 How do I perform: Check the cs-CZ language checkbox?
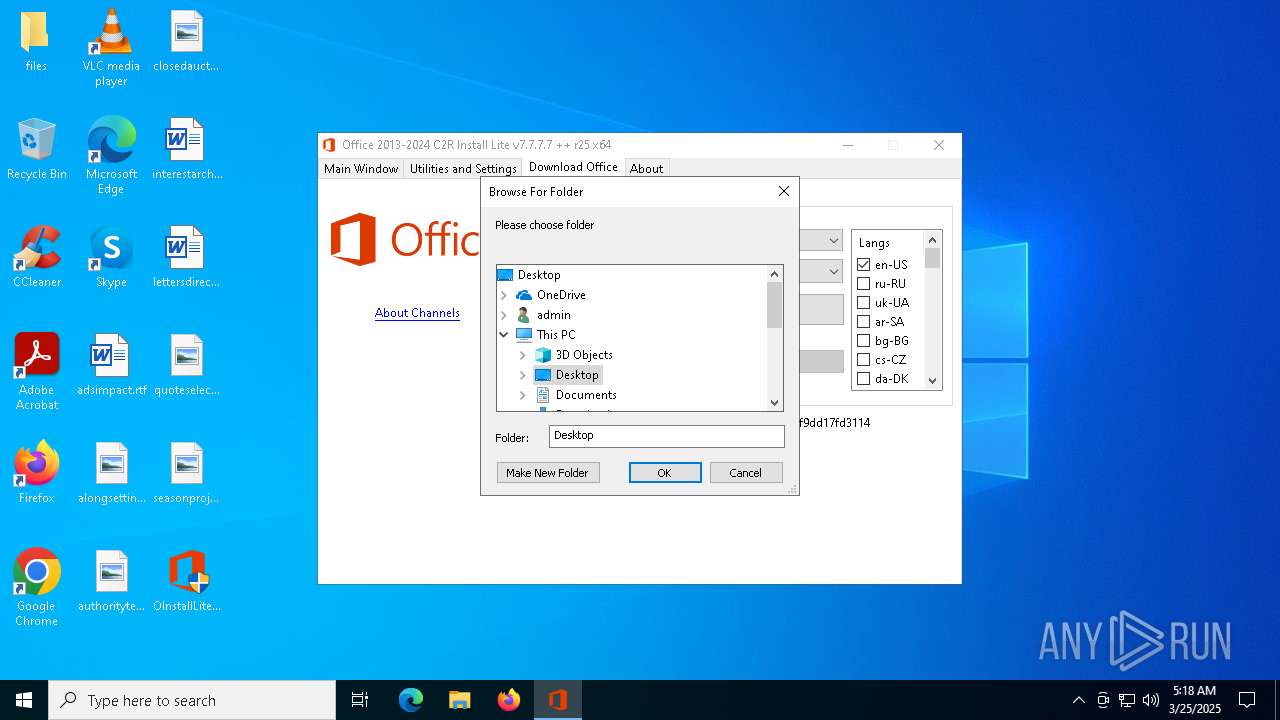864,359
